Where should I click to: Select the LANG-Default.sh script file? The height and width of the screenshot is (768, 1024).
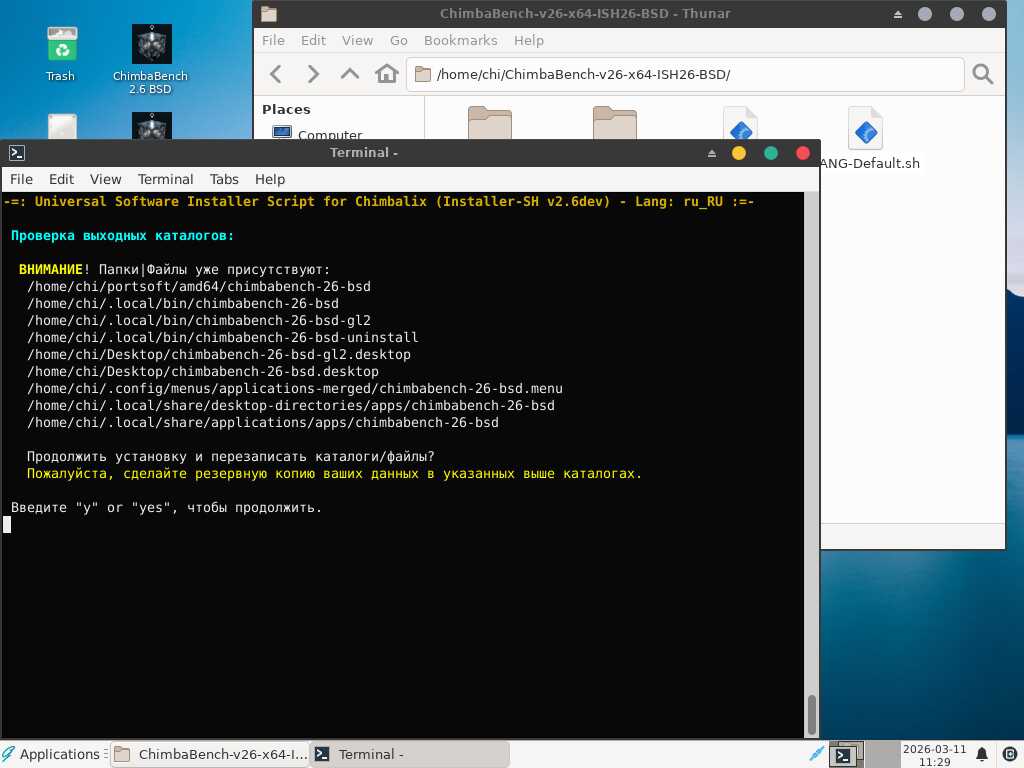(x=866, y=137)
